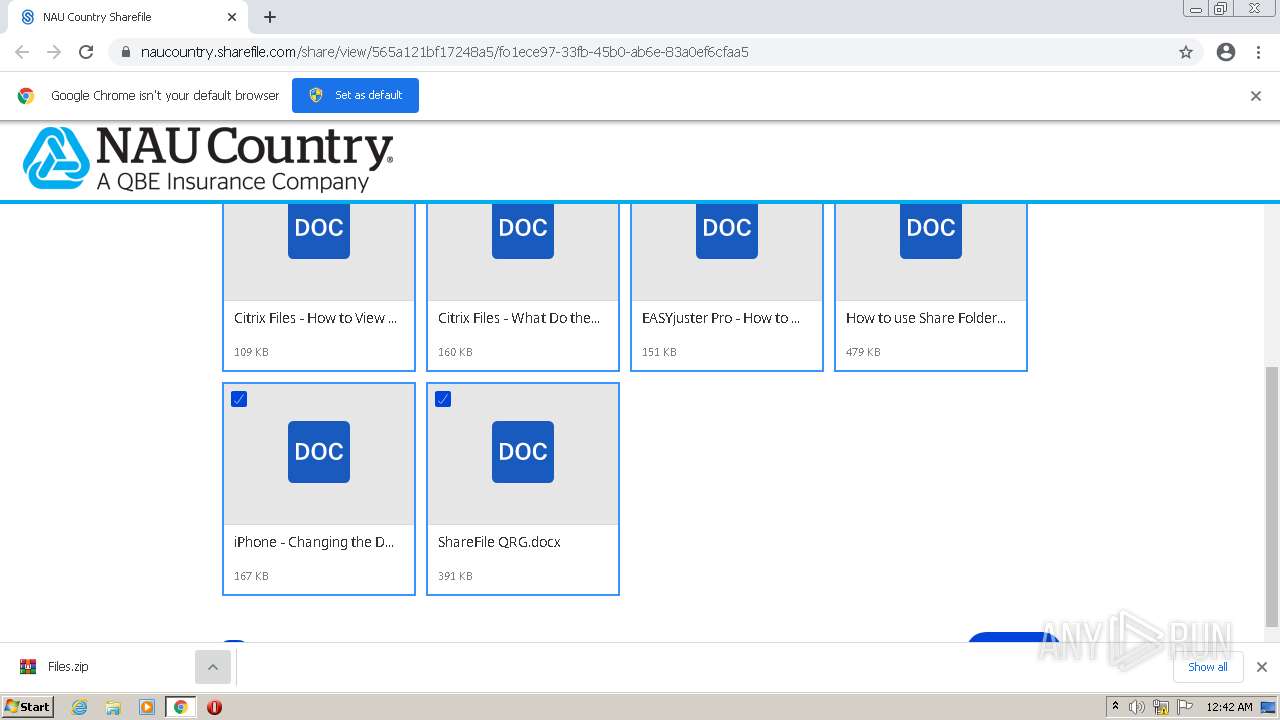The width and height of the screenshot is (1280, 720).
Task: Open Citrix Files - What Do the document
Action: click(x=523, y=286)
